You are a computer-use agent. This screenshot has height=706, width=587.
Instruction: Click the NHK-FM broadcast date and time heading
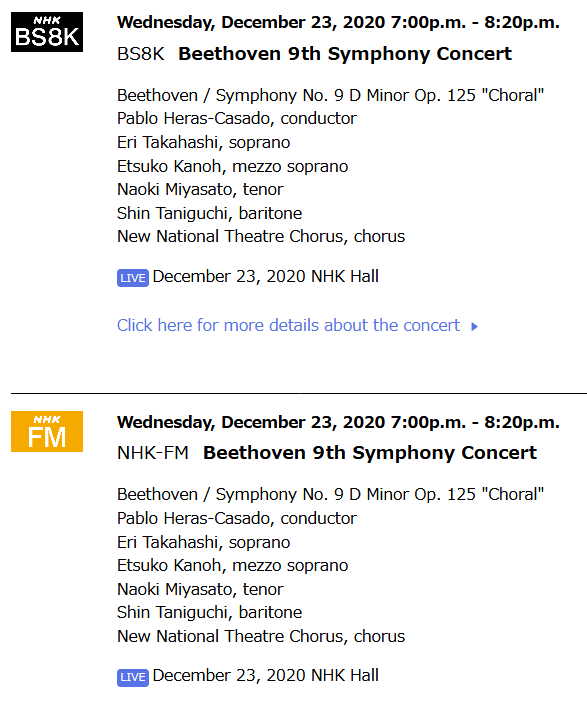(339, 422)
